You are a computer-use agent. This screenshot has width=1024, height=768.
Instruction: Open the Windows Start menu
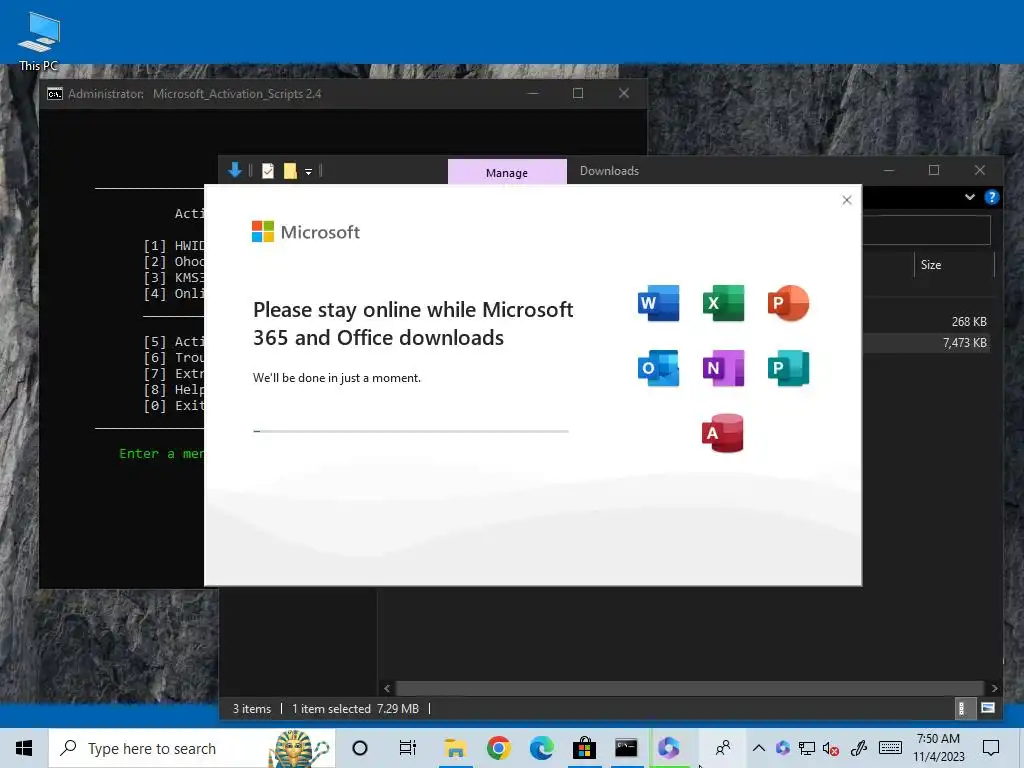(24, 748)
